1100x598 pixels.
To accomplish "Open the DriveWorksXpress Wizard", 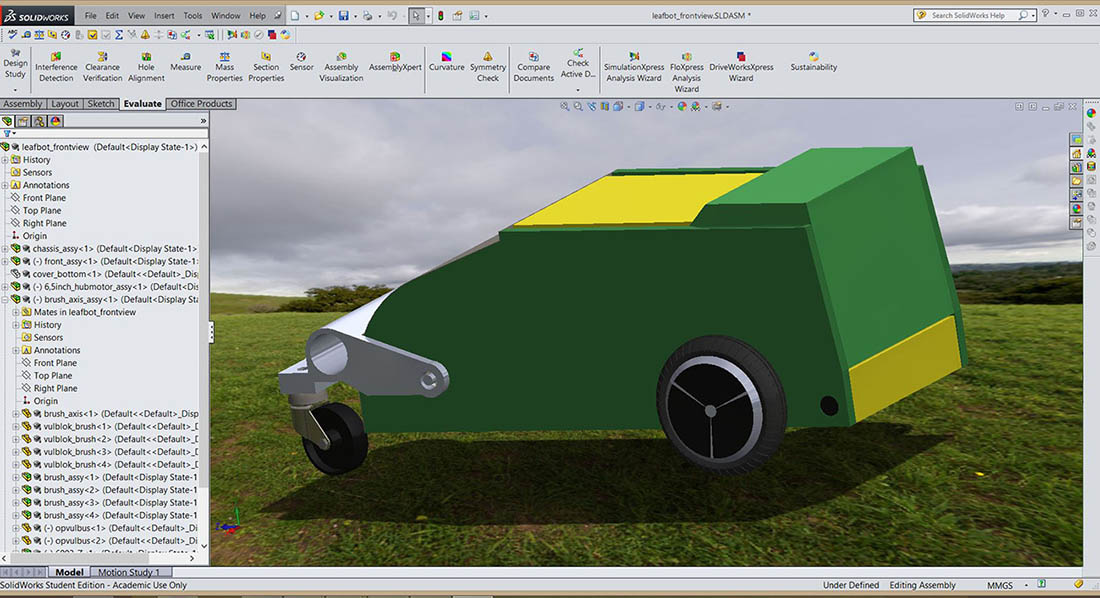I will coord(741,67).
